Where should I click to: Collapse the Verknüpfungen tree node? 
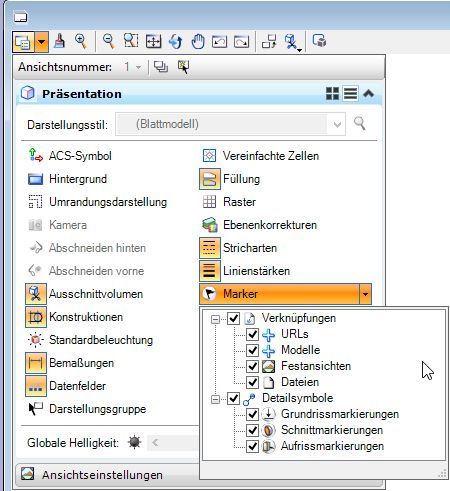[x=215, y=319]
